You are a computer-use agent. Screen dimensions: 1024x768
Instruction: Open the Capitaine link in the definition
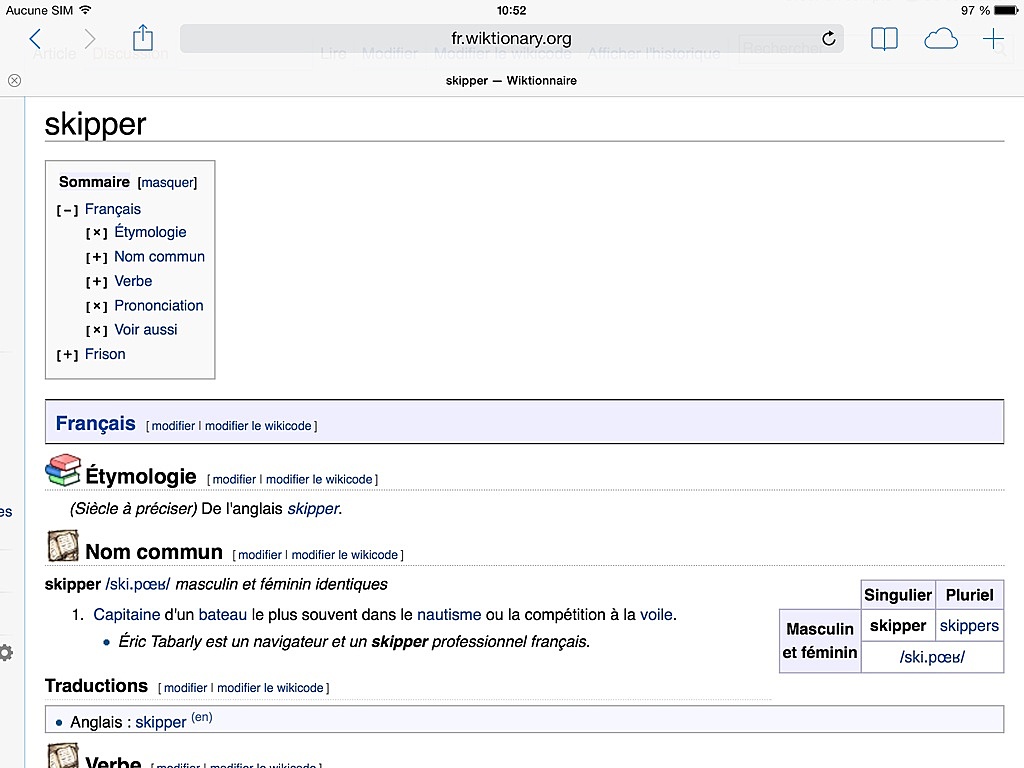[127, 615]
